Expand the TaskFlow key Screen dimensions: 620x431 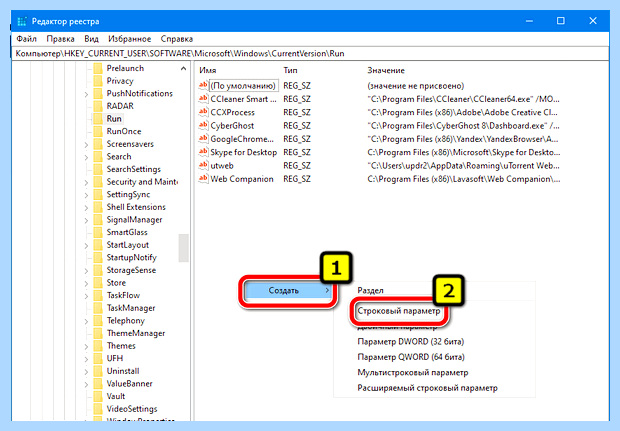click(86, 296)
